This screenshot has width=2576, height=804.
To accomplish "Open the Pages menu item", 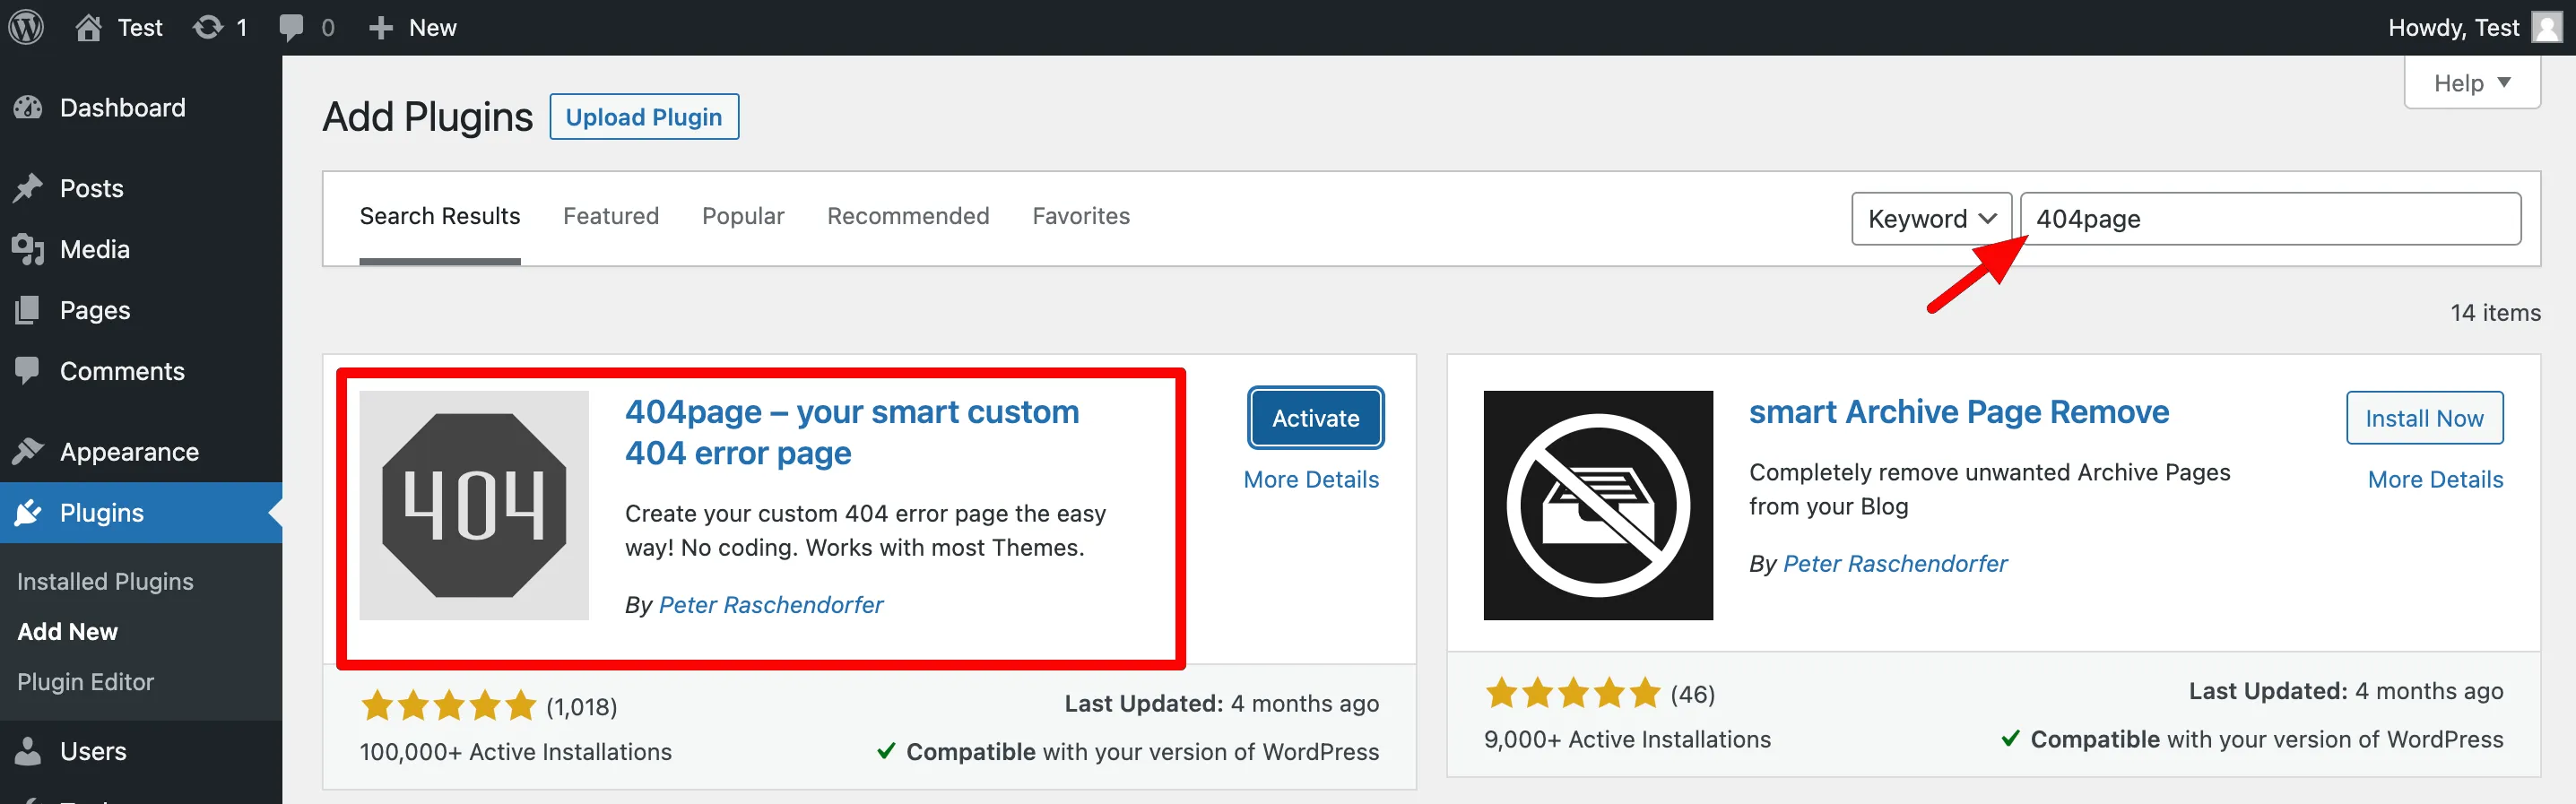I will [x=141, y=310].
